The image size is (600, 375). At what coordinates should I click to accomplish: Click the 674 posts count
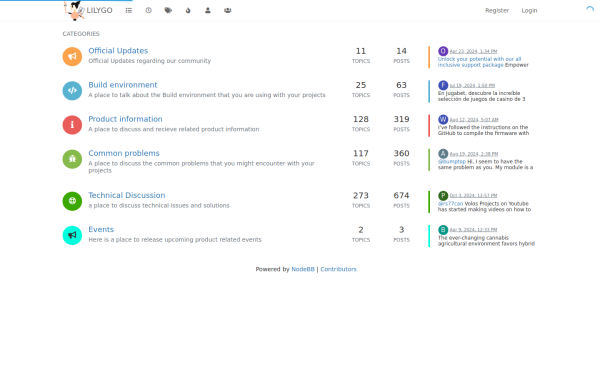pos(401,196)
